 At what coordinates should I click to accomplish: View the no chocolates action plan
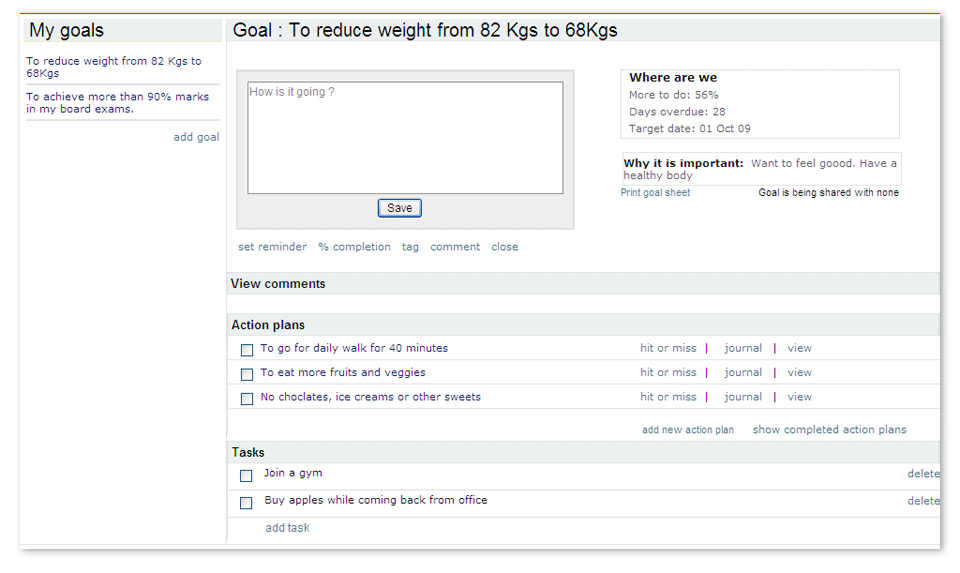tap(799, 397)
